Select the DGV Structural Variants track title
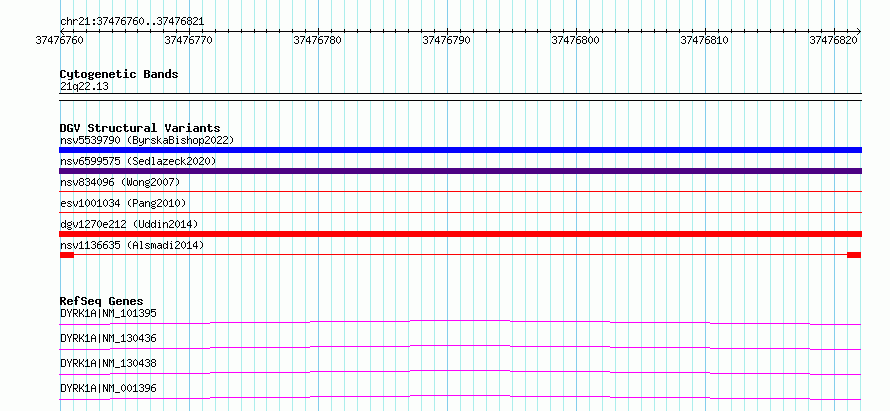890x411 pixels. click(x=140, y=128)
